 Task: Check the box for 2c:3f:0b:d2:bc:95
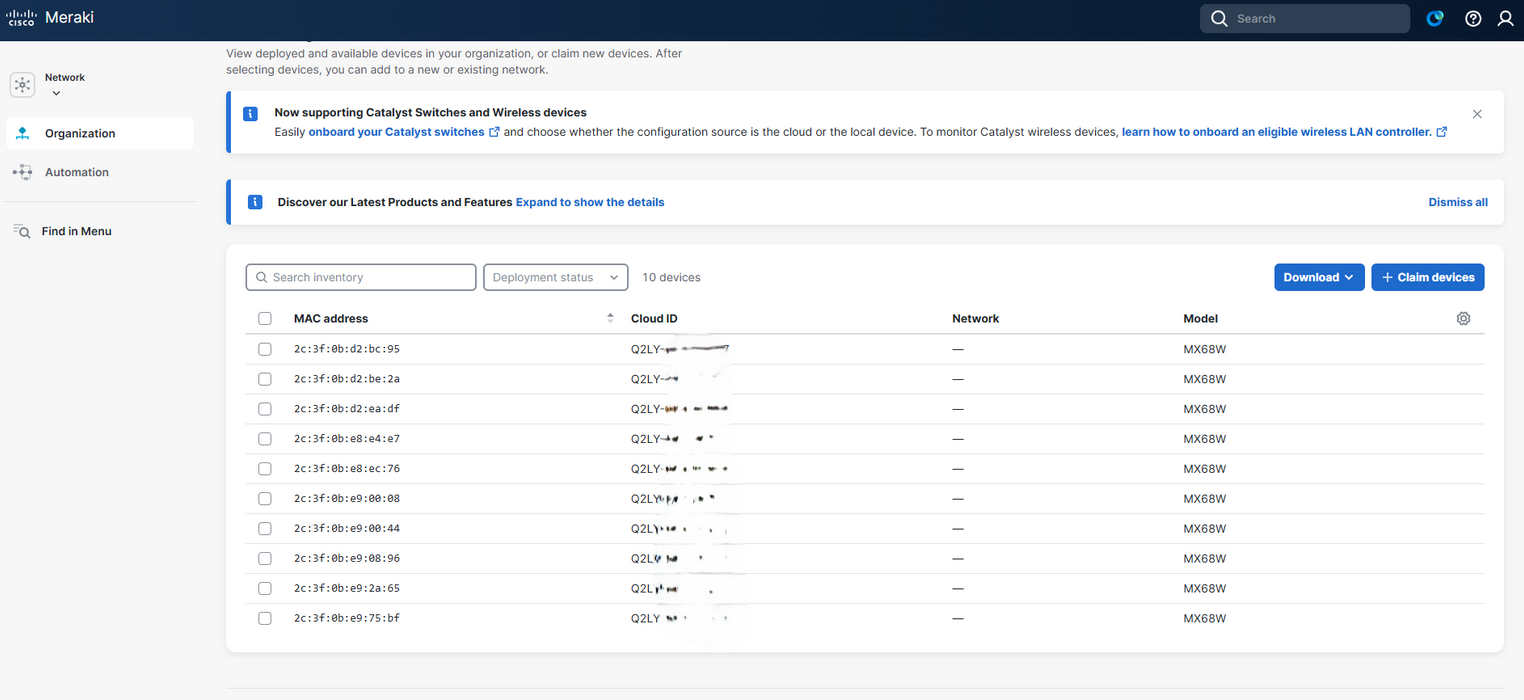(x=265, y=349)
